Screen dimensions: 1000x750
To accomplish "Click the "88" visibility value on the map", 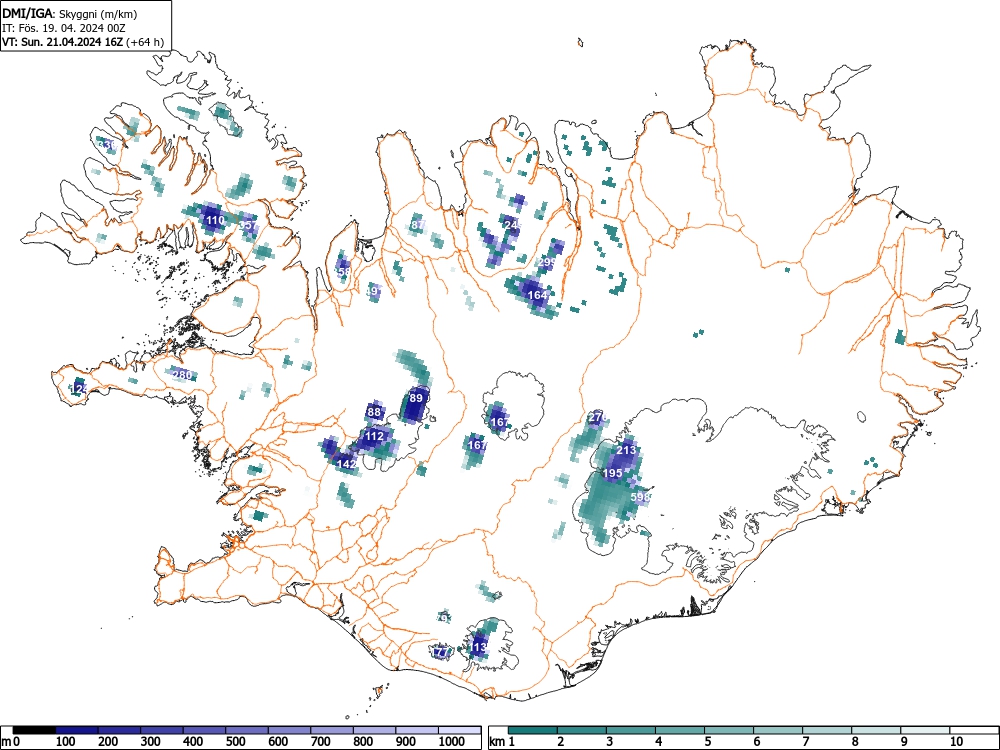I will point(374,412).
